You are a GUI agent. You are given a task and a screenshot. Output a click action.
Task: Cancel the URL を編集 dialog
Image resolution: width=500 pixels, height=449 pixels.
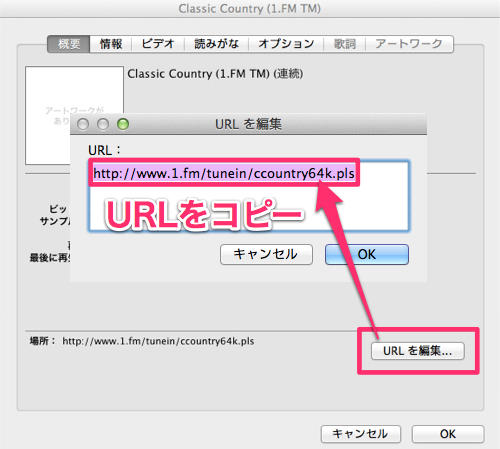coord(266,254)
